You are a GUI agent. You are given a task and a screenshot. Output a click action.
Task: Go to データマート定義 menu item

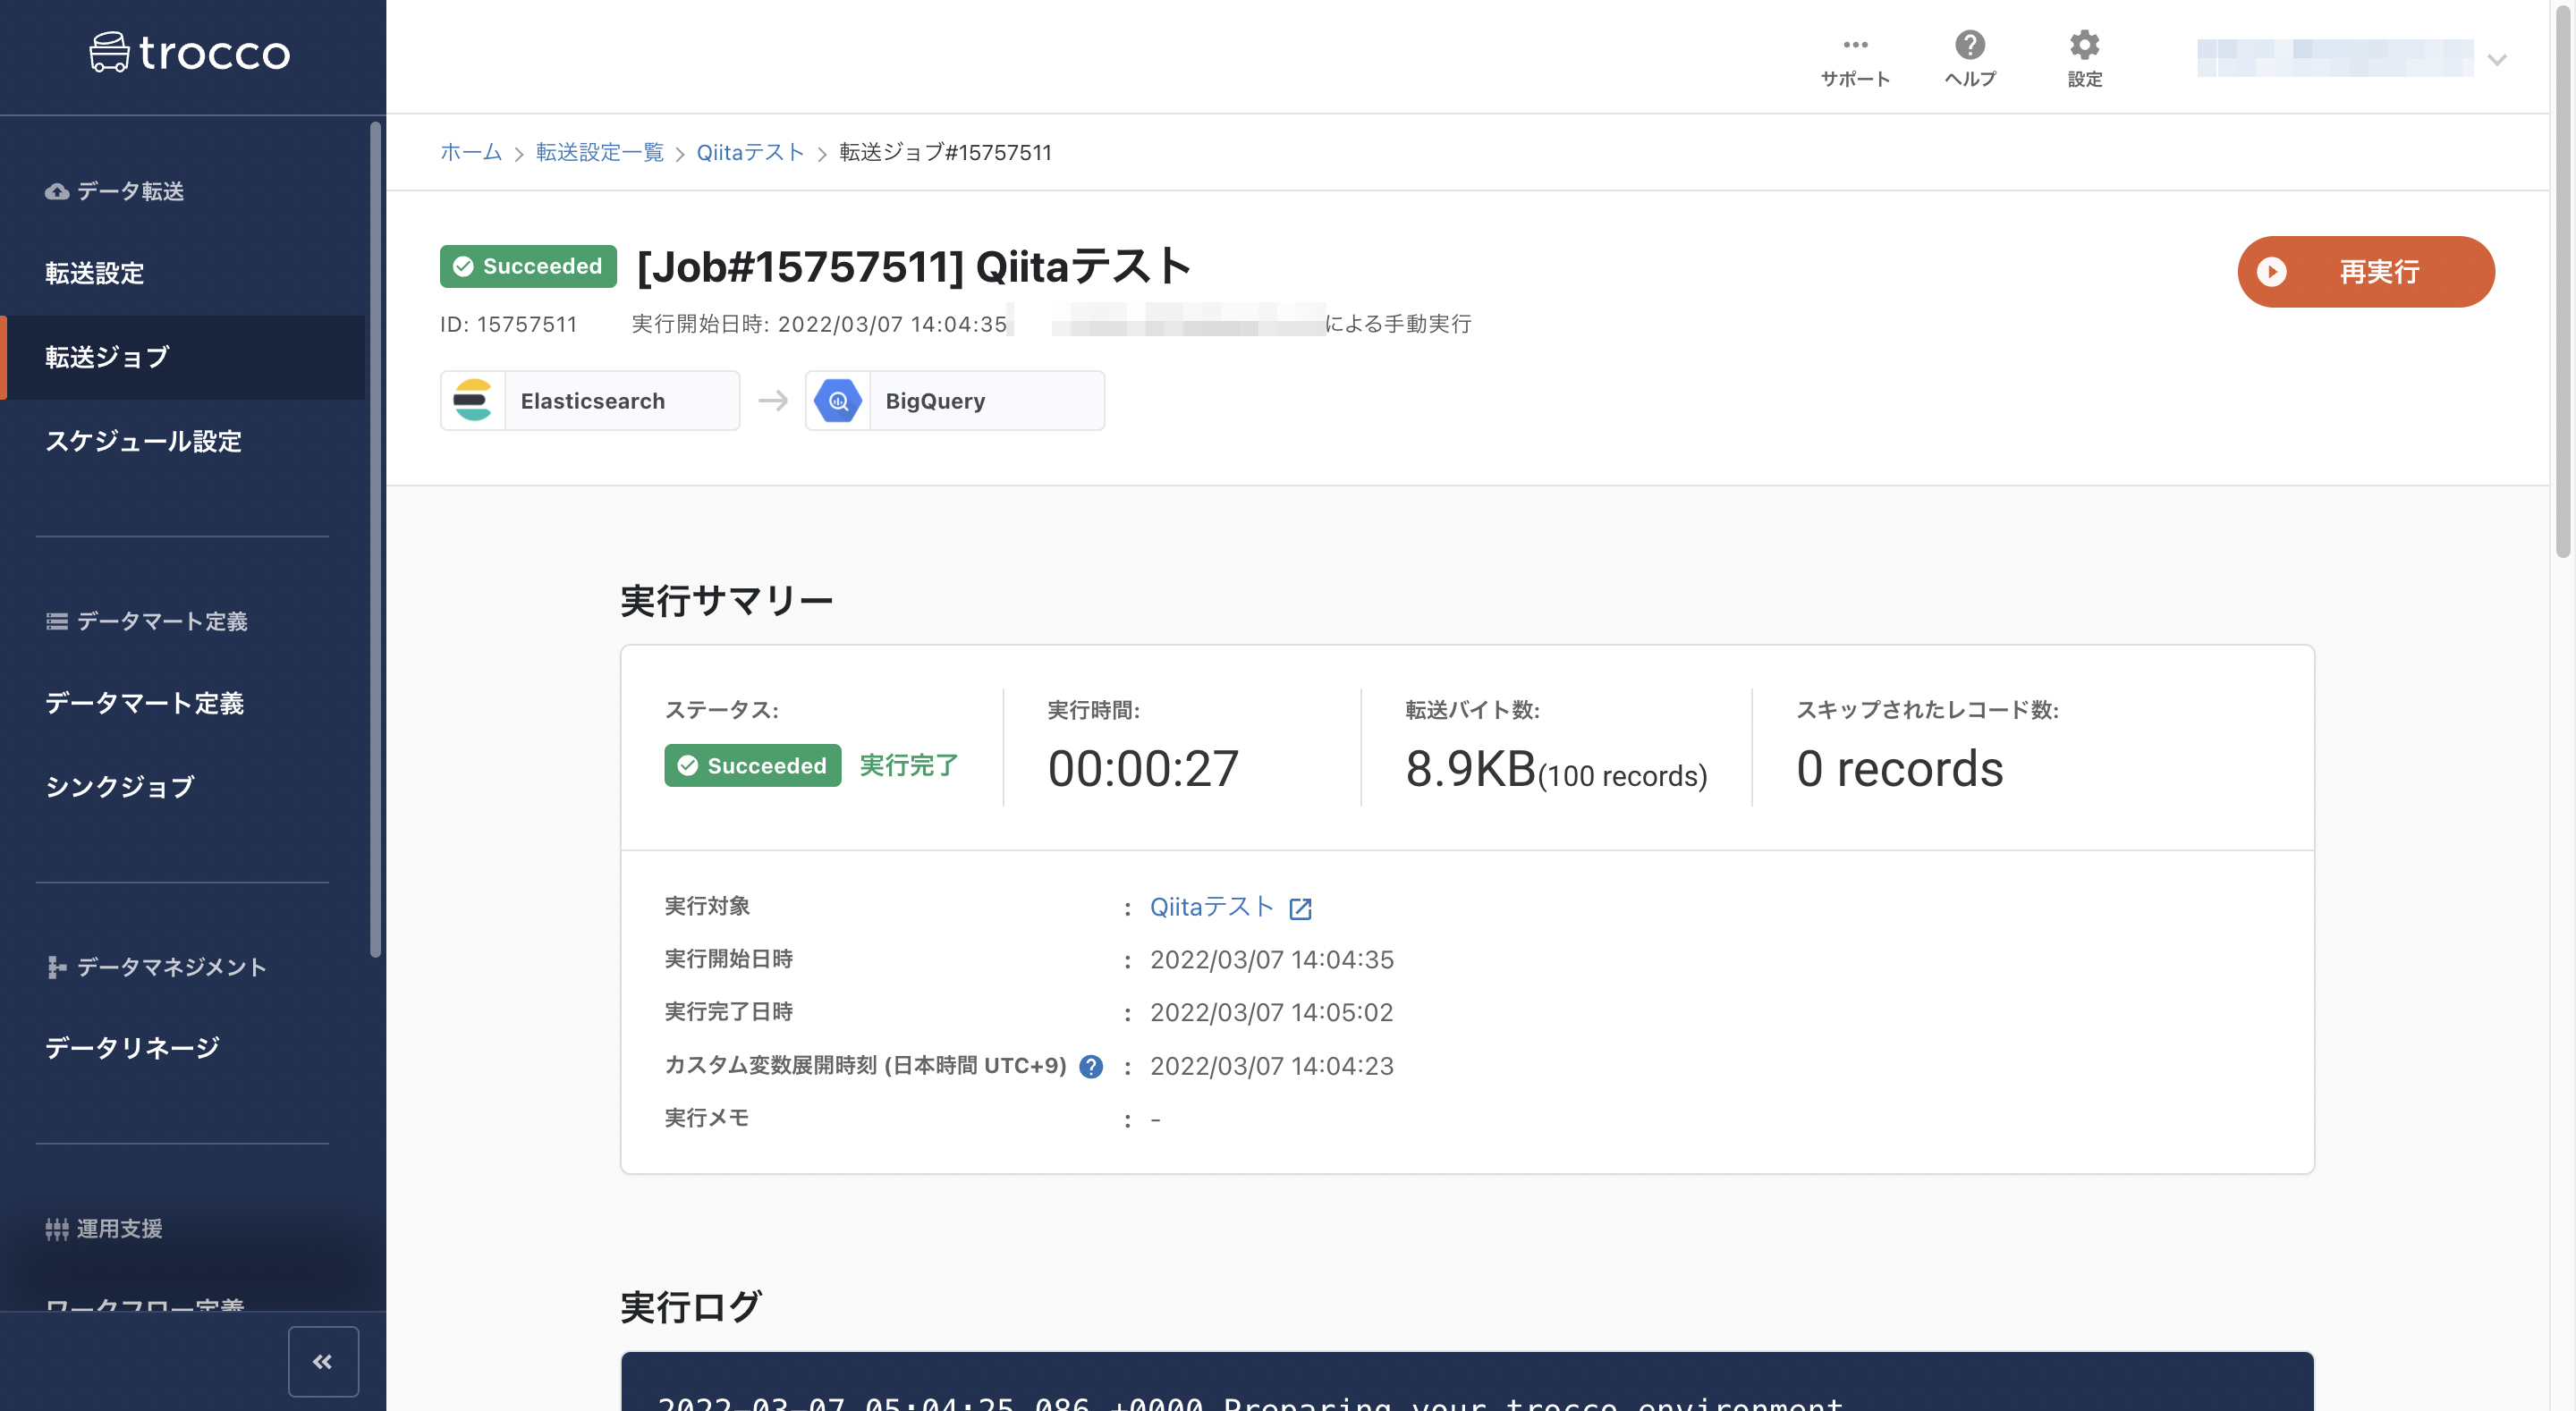[144, 703]
